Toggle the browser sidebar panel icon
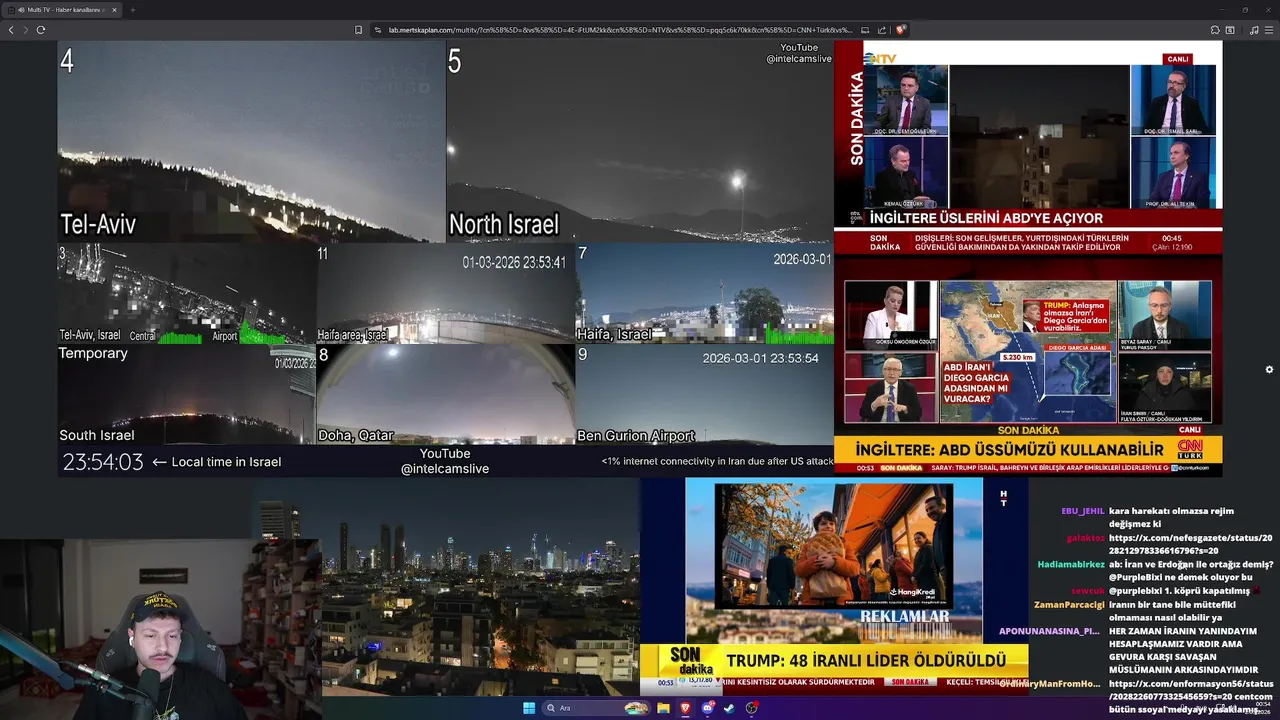Image resolution: width=1280 pixels, height=720 pixels. (x=1230, y=30)
